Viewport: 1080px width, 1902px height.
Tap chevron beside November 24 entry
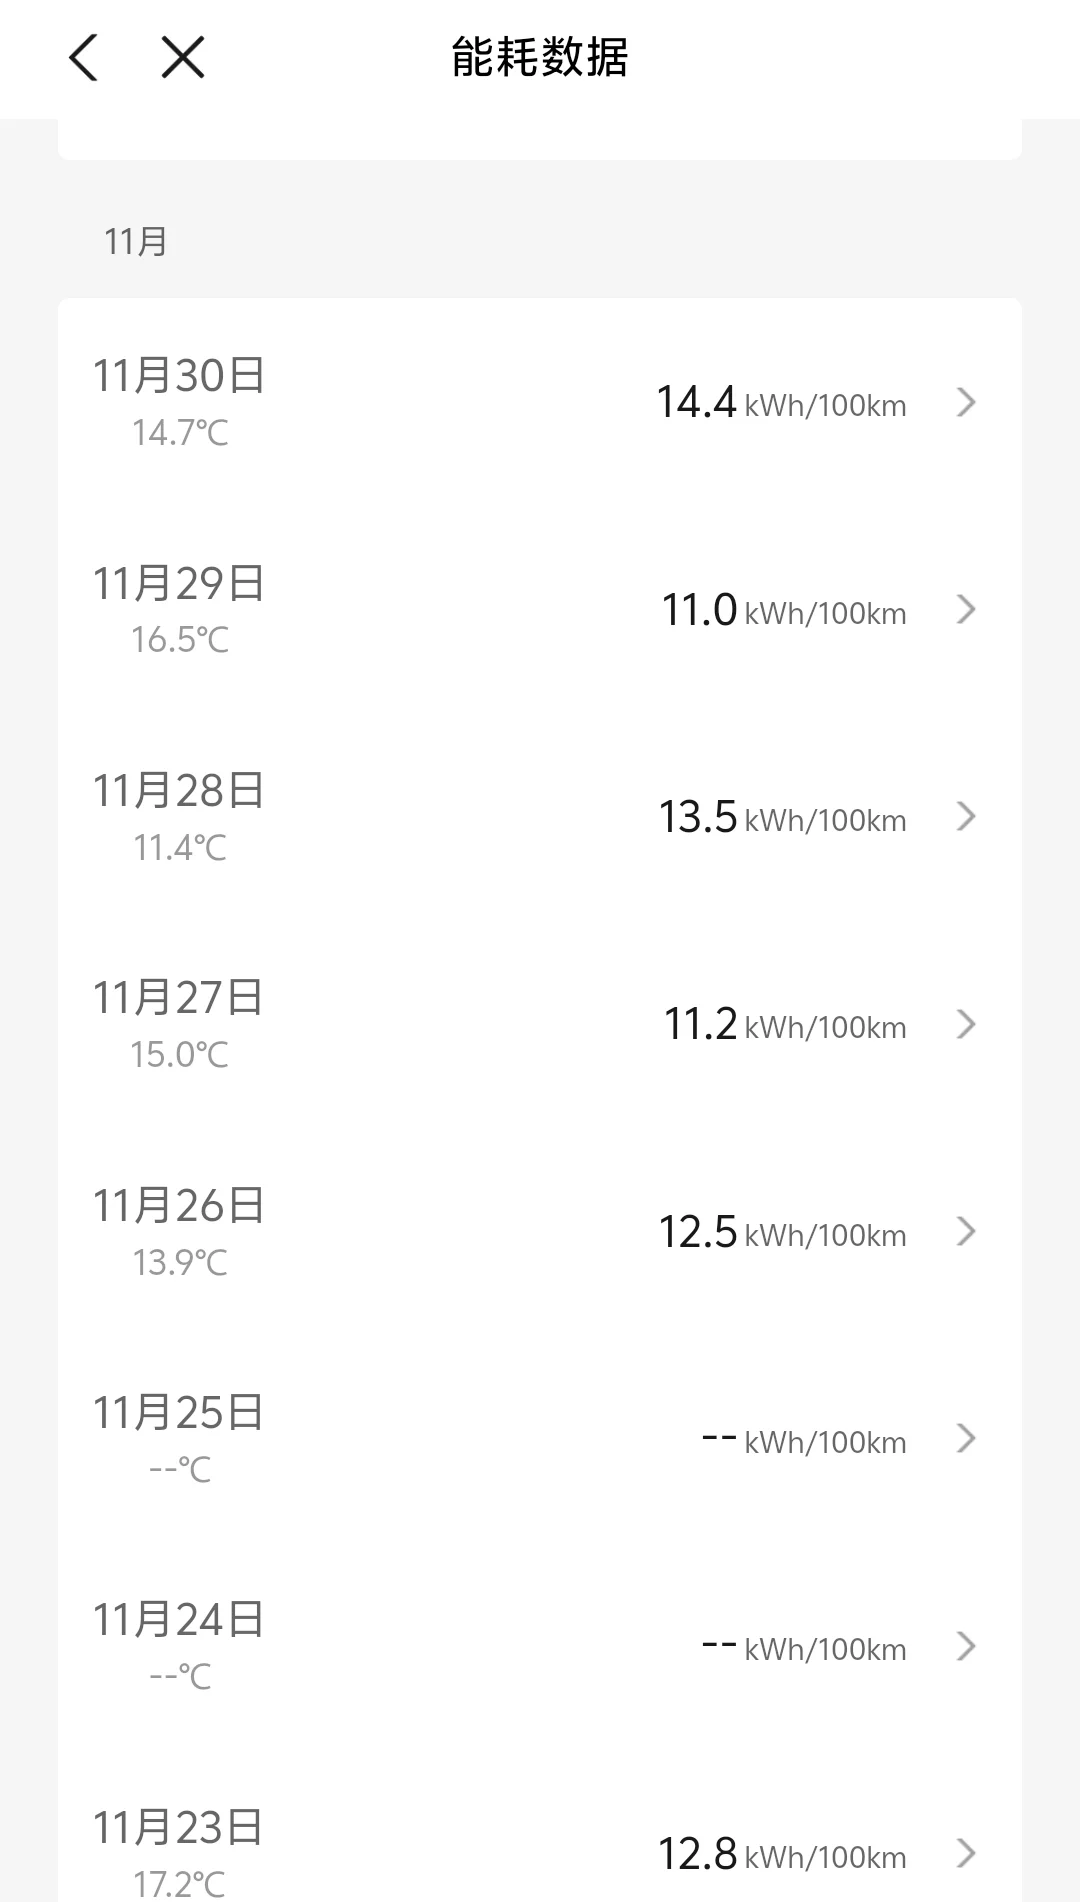965,1646
